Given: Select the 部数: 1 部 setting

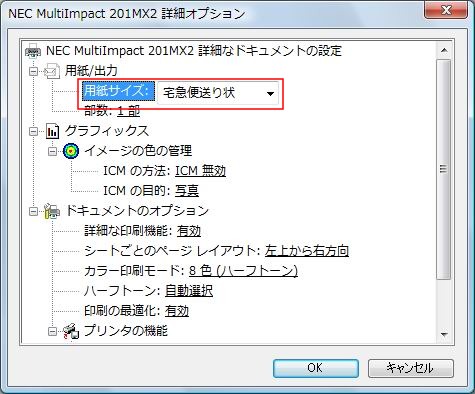Looking at the screenshot, I should (x=112, y=111).
